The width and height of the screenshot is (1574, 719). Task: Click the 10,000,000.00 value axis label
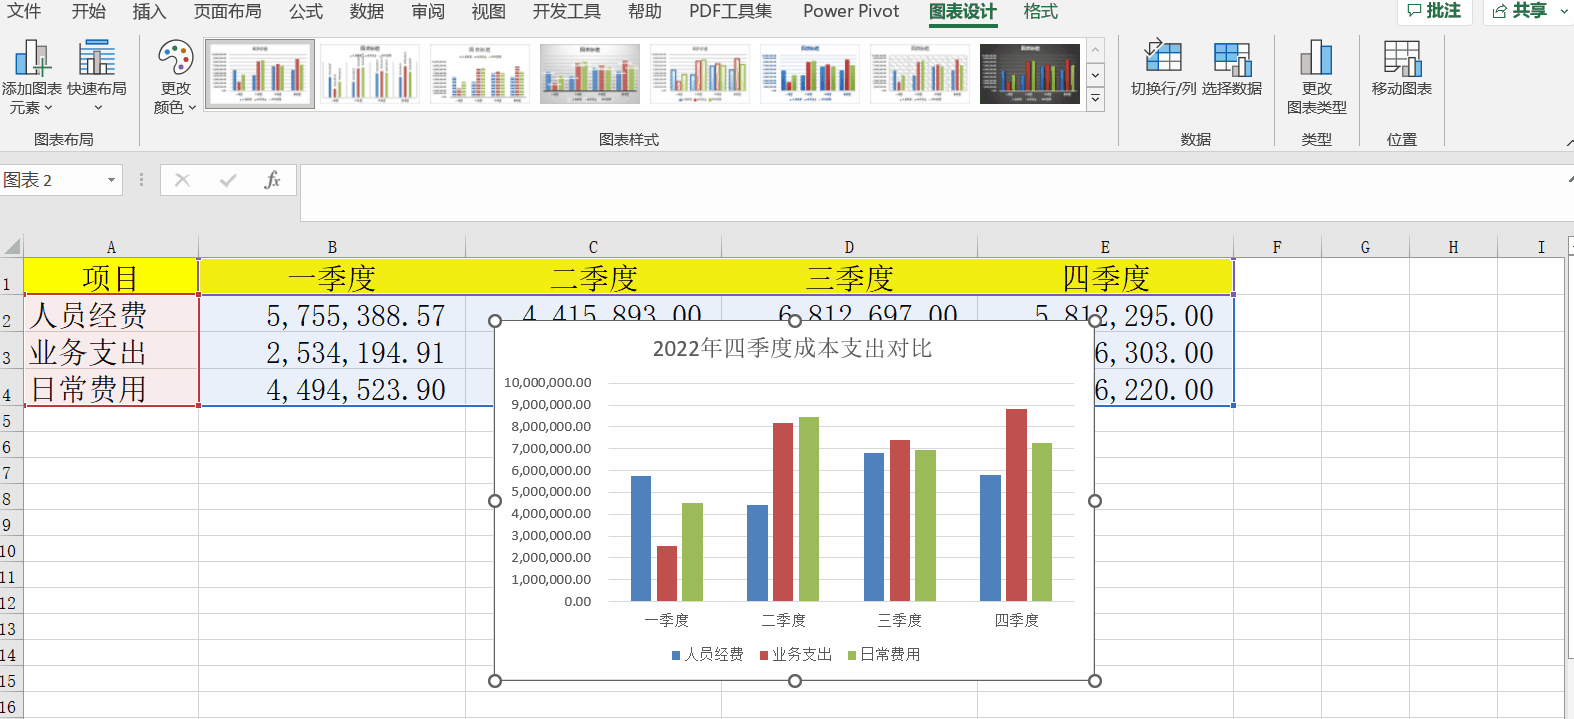tap(548, 382)
